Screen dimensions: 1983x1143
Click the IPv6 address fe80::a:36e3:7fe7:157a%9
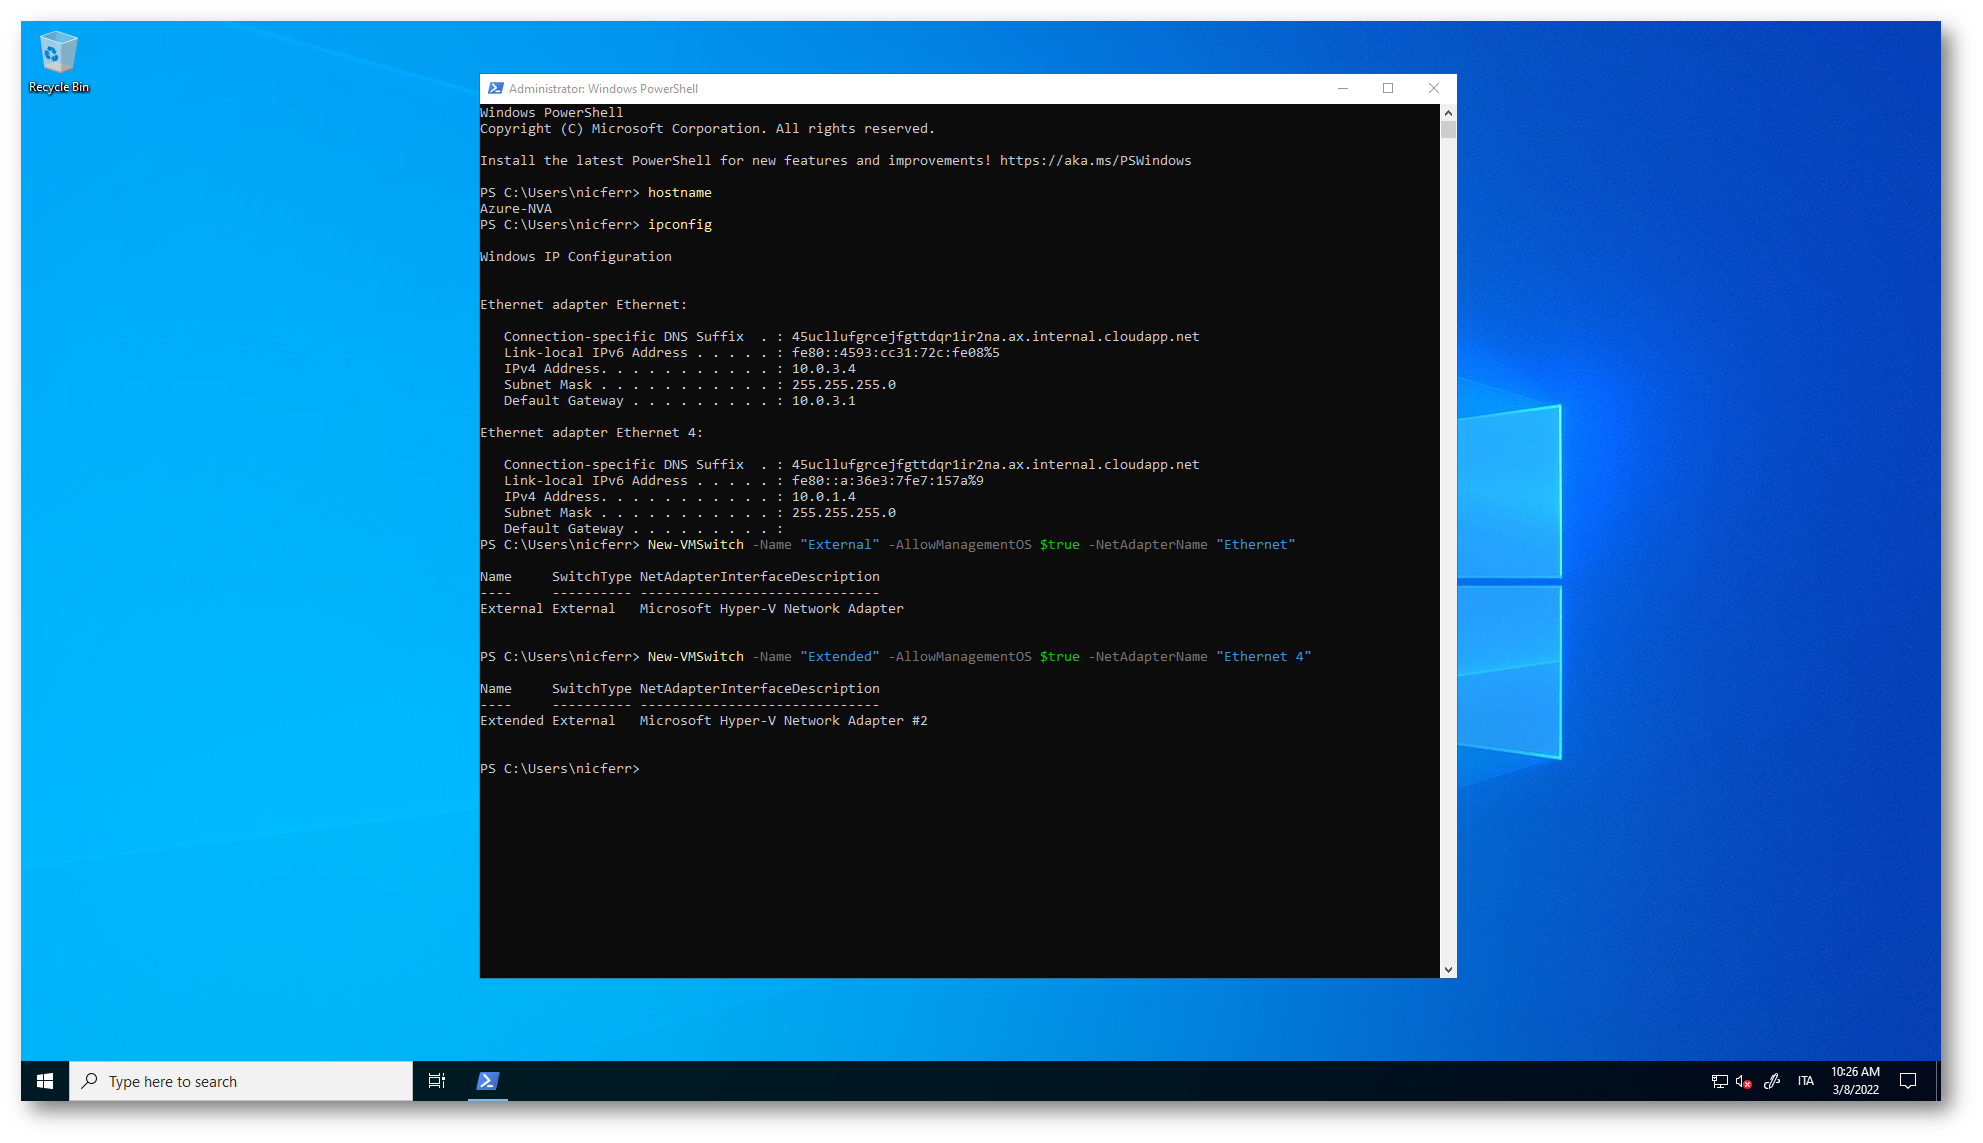tap(888, 481)
